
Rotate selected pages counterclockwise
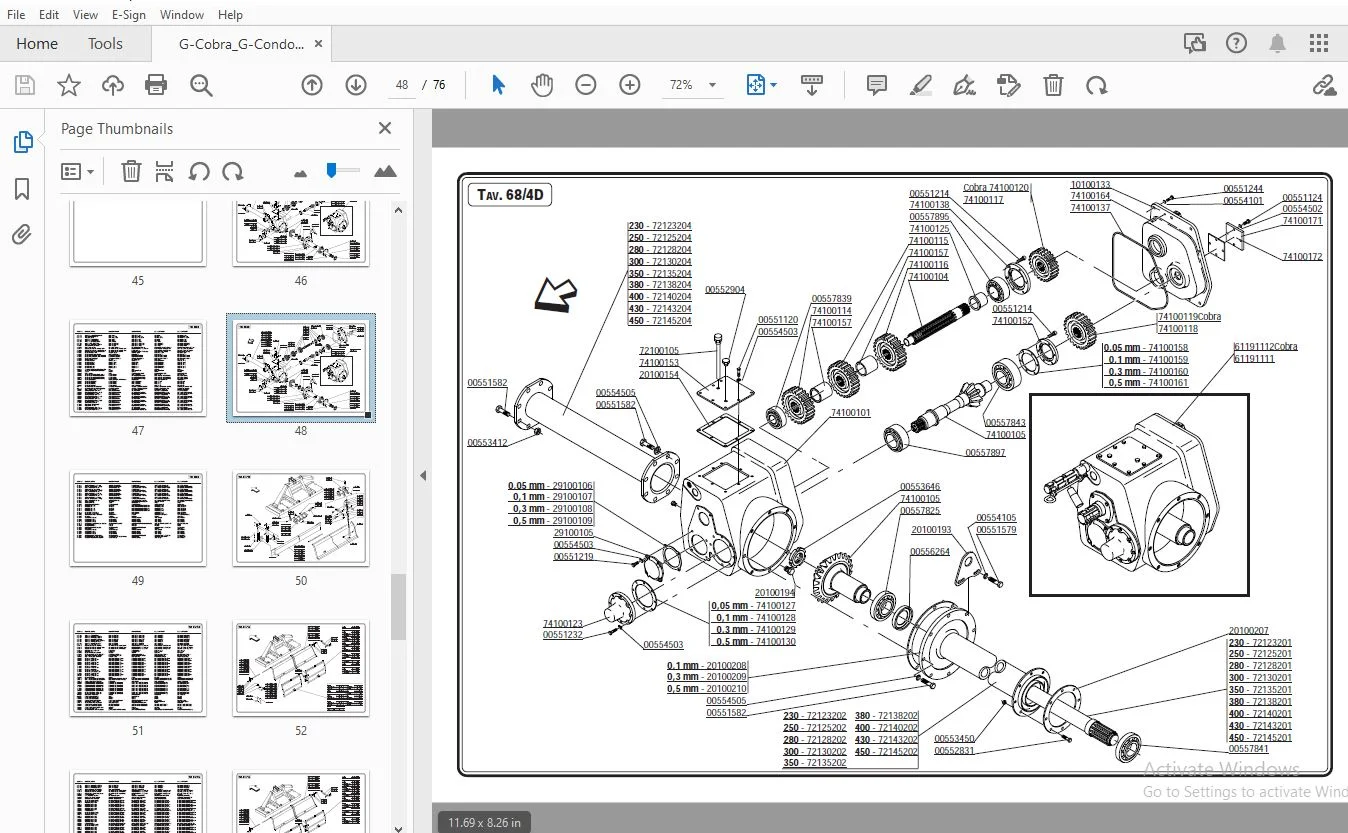pos(199,172)
